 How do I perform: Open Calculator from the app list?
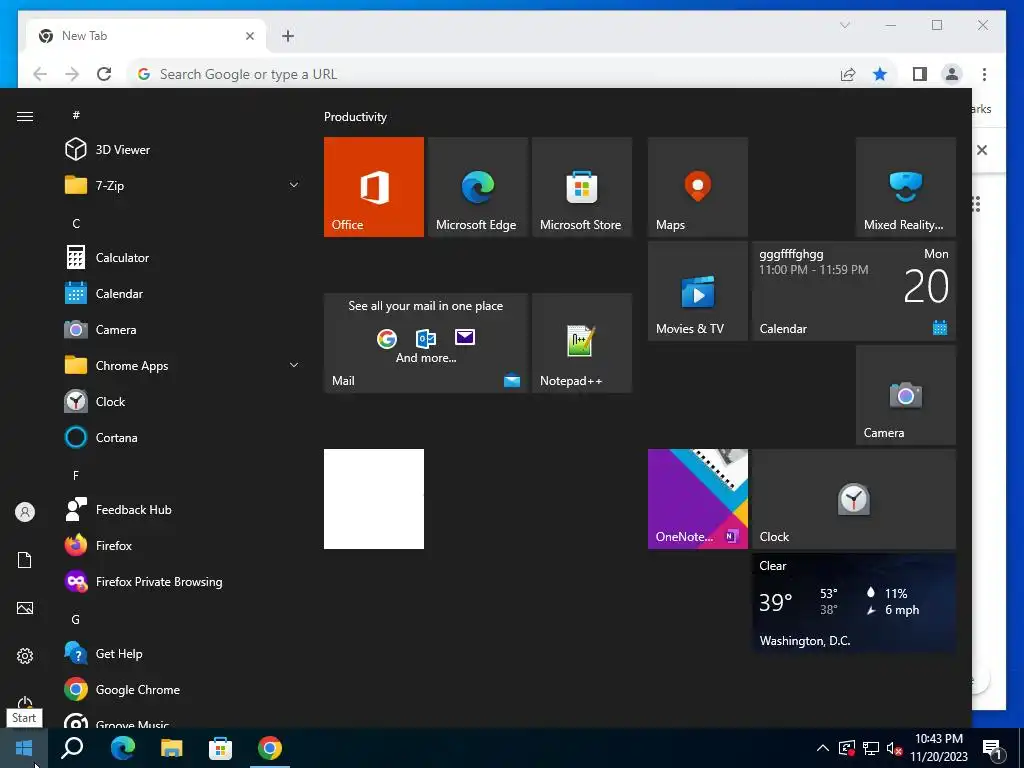pos(183,257)
